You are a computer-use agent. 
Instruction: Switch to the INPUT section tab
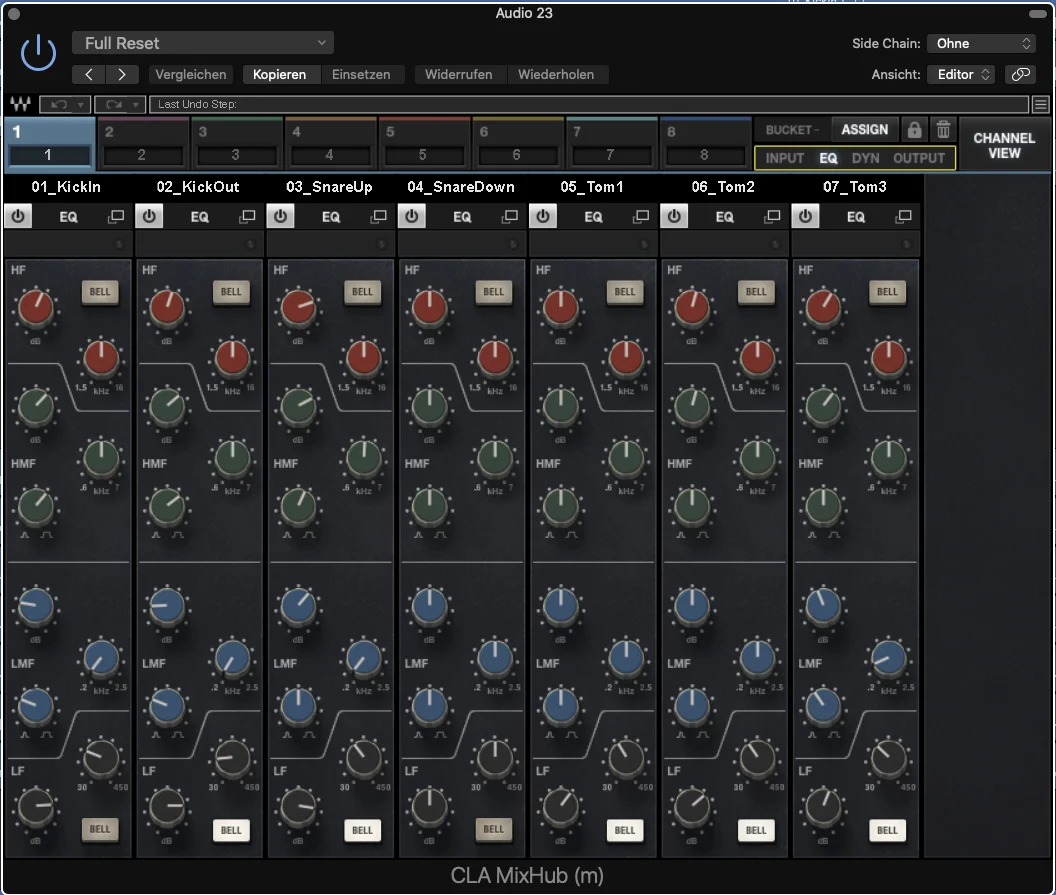[x=785, y=158]
